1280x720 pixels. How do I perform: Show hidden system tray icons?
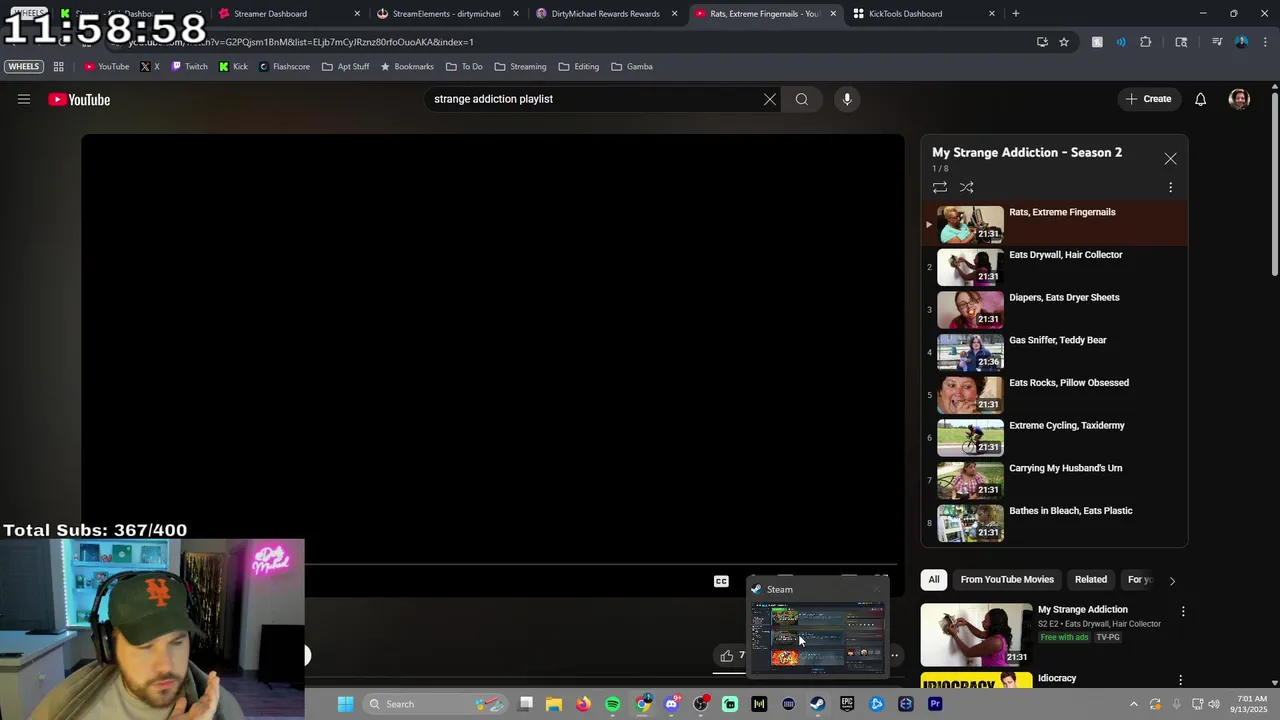[1134, 704]
